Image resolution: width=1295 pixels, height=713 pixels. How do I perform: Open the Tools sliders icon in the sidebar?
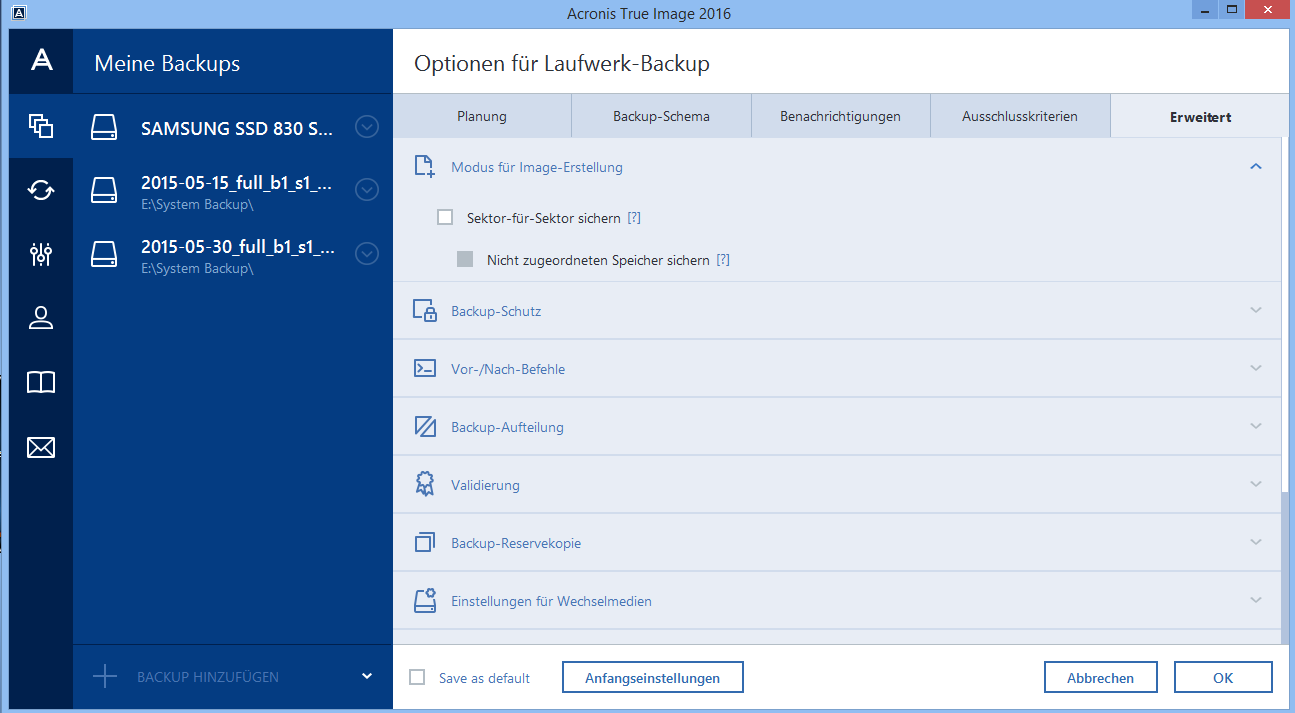[41, 254]
